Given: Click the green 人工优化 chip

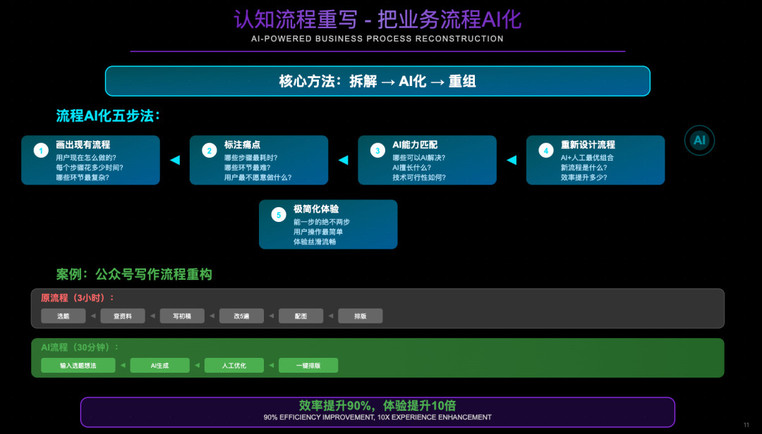Looking at the screenshot, I should click(234, 365).
